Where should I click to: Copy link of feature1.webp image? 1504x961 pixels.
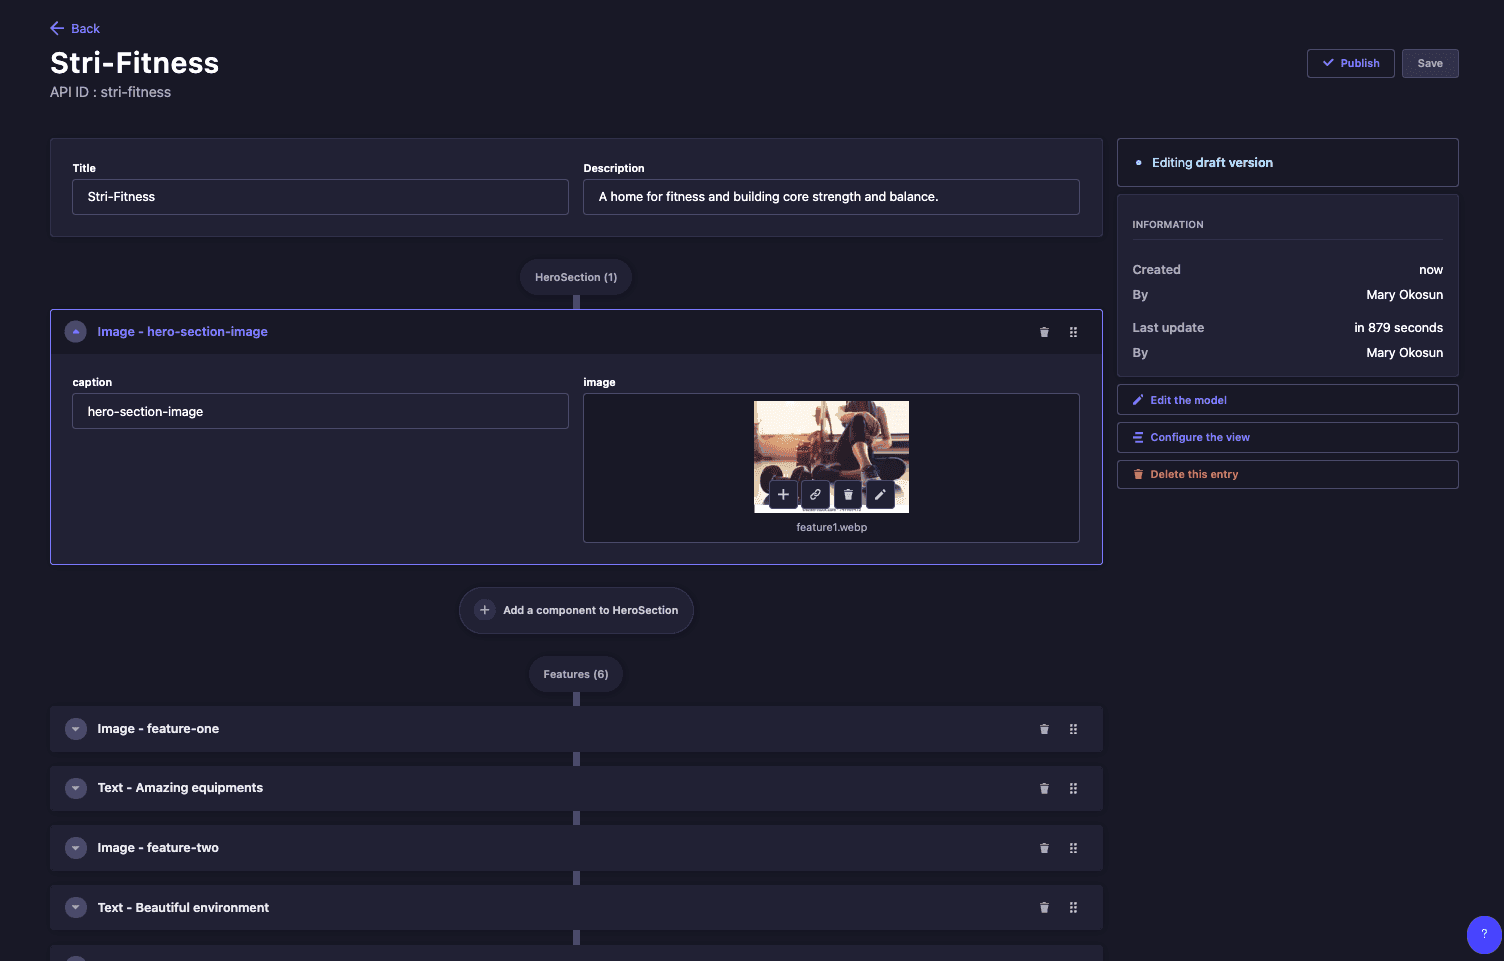[815, 494]
